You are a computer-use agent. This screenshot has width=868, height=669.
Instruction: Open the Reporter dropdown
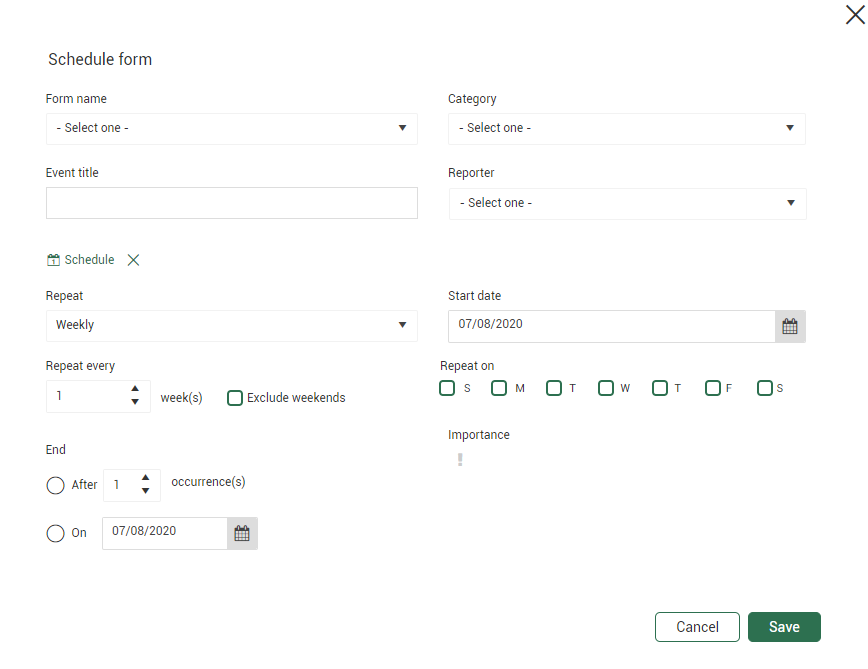tap(627, 203)
